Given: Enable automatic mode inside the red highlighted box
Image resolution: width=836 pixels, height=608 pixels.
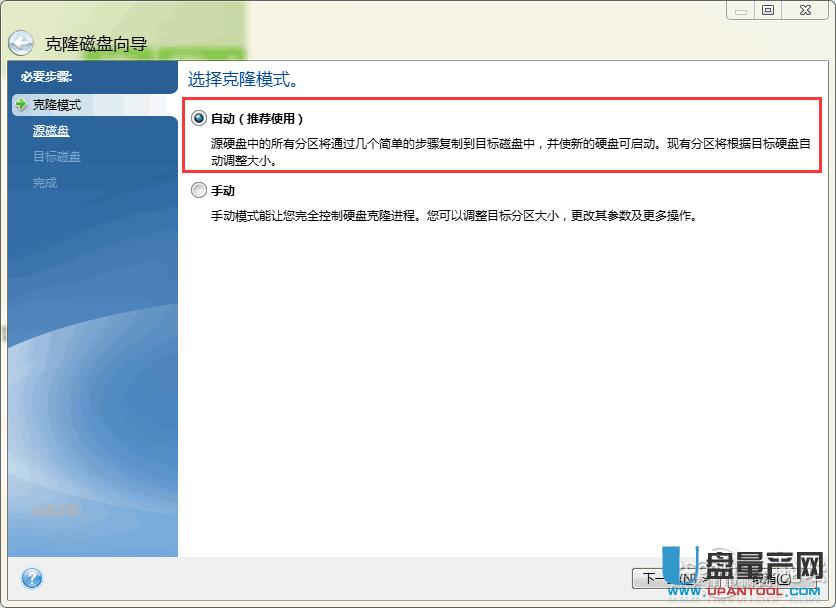Looking at the screenshot, I should pos(199,117).
